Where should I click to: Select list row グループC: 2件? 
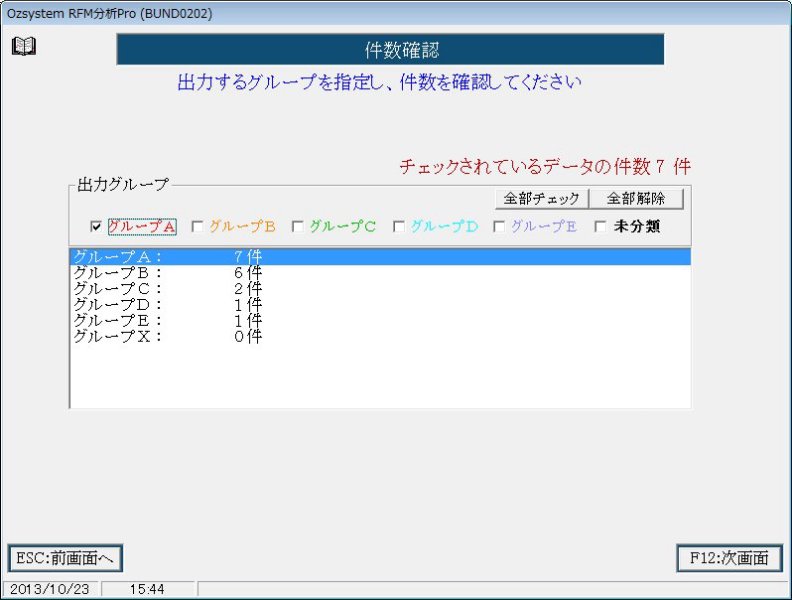tap(380, 288)
